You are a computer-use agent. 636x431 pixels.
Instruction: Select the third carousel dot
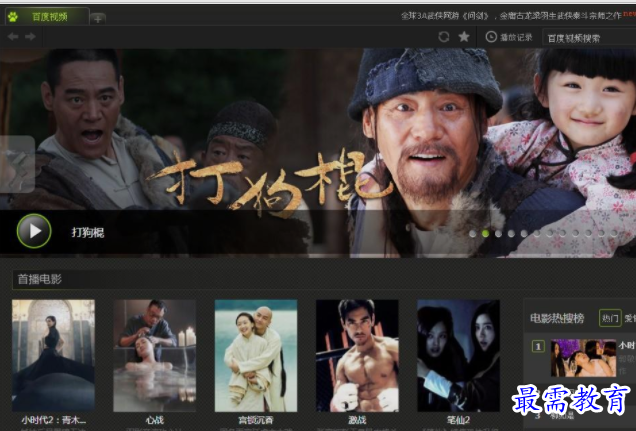[x=498, y=234]
